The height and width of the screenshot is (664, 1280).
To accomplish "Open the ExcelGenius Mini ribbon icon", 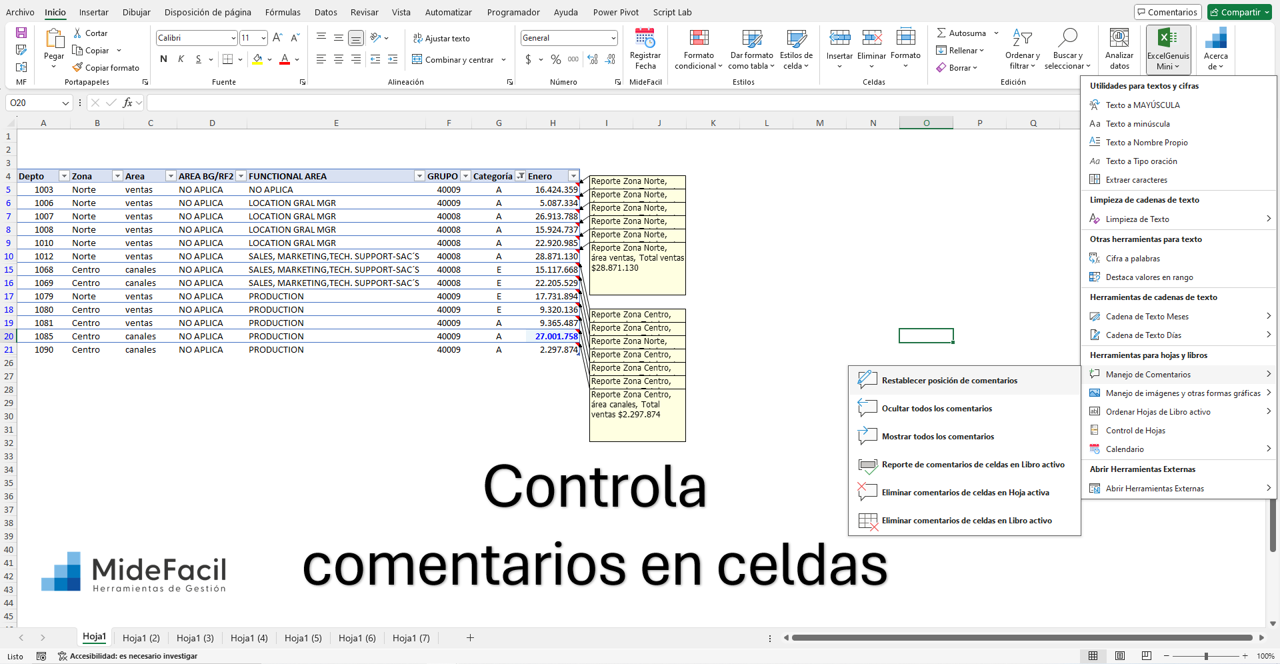I will pos(1168,49).
